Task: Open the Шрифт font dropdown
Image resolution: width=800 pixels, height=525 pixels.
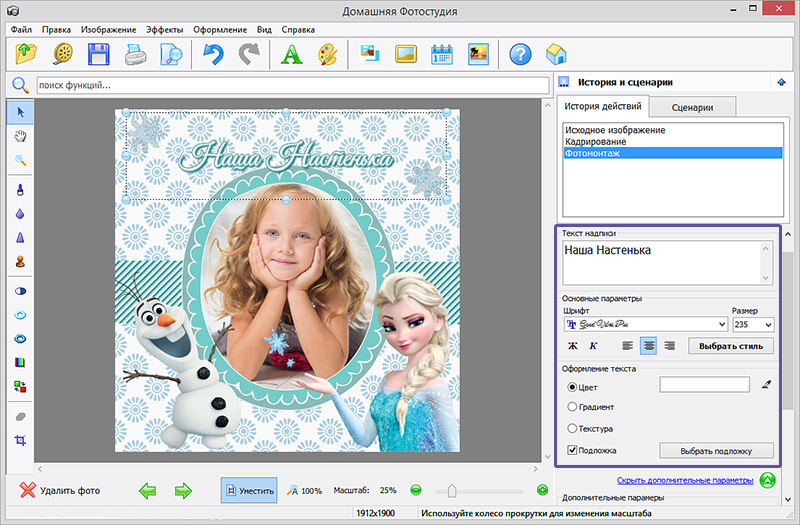Action: click(646, 324)
